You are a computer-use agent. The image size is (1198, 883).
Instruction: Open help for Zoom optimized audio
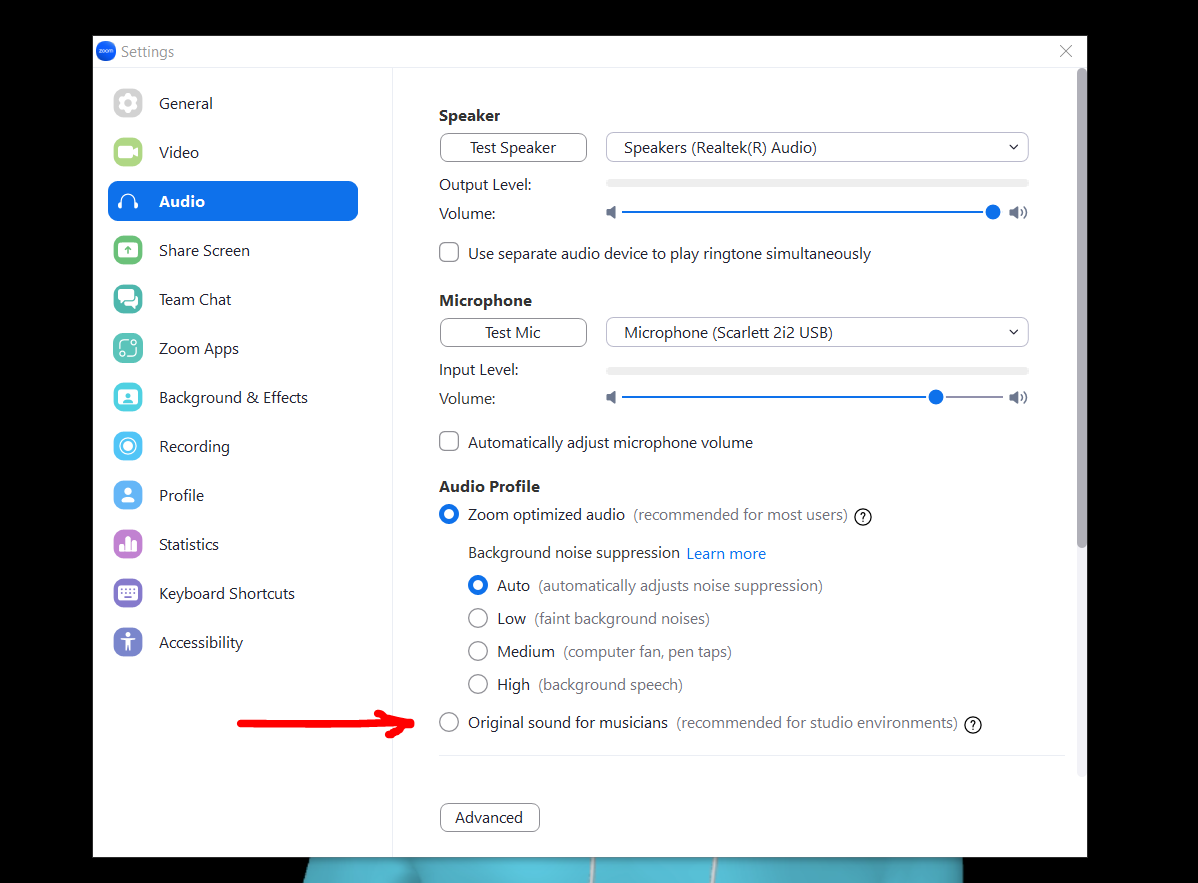coord(863,517)
